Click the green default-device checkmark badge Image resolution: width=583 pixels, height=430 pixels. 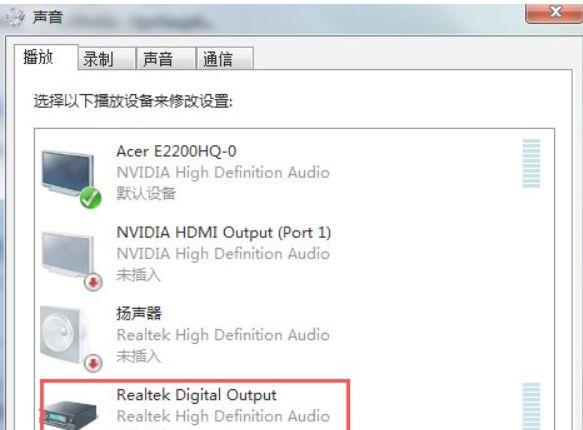pyautogui.click(x=90, y=198)
